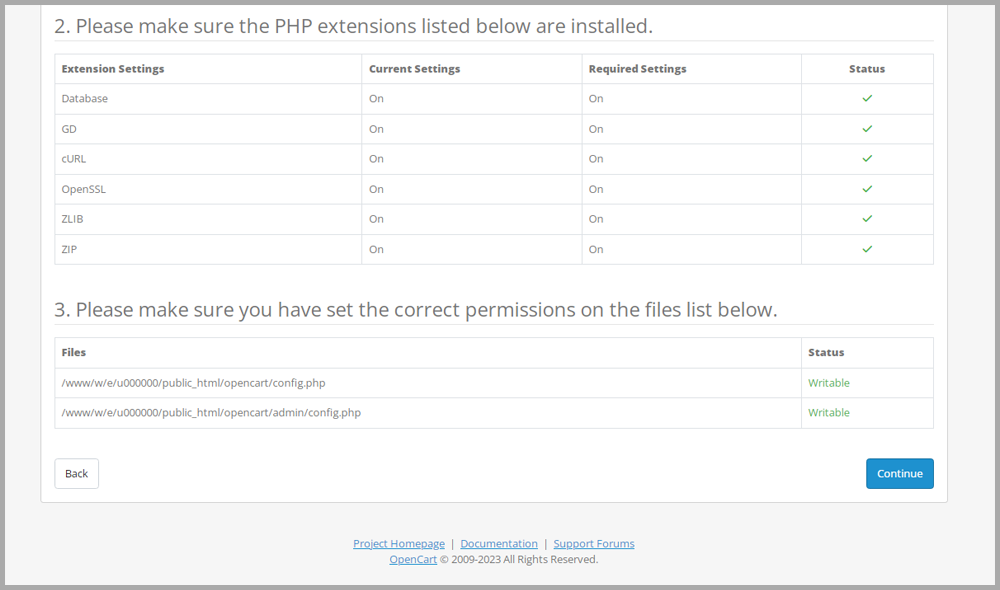
Task: Click the Continue button
Action: pyautogui.click(x=899, y=473)
